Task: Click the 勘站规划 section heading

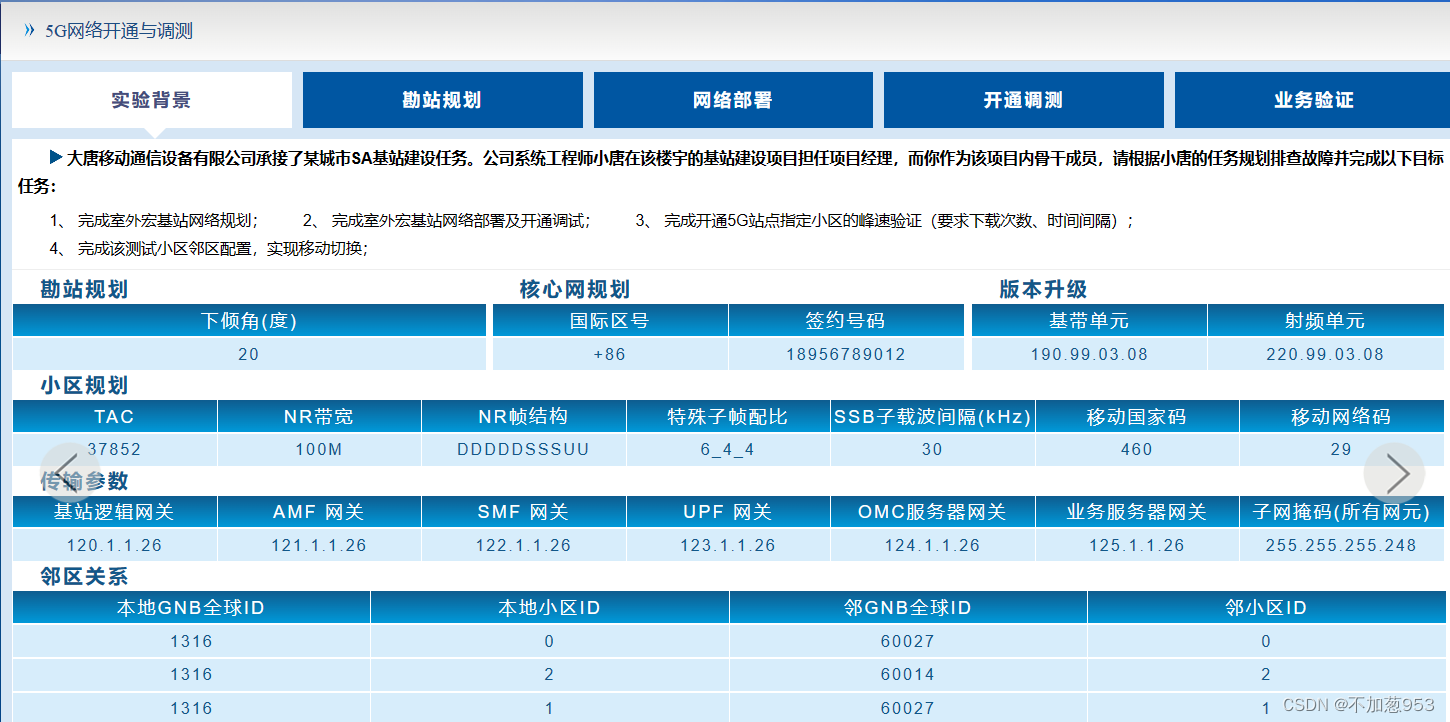Action: point(84,290)
